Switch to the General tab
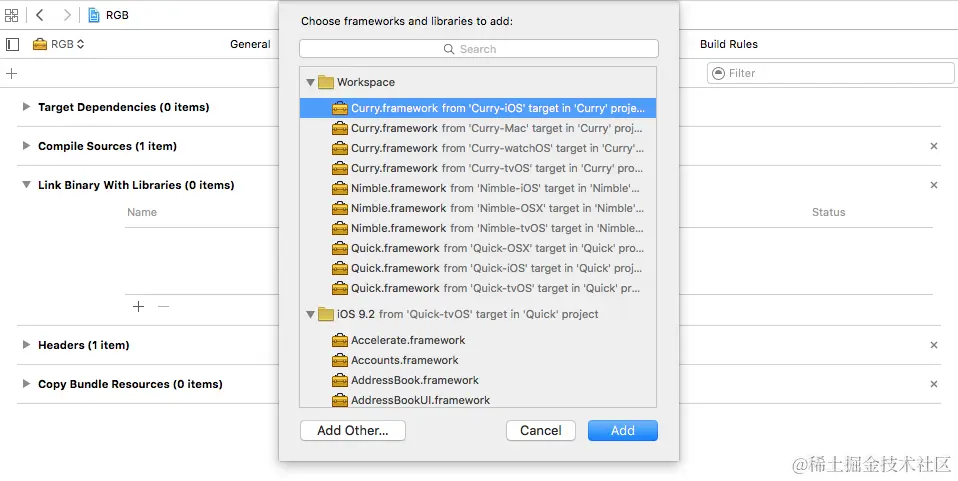Screen dimensions: 958x481 250,44
